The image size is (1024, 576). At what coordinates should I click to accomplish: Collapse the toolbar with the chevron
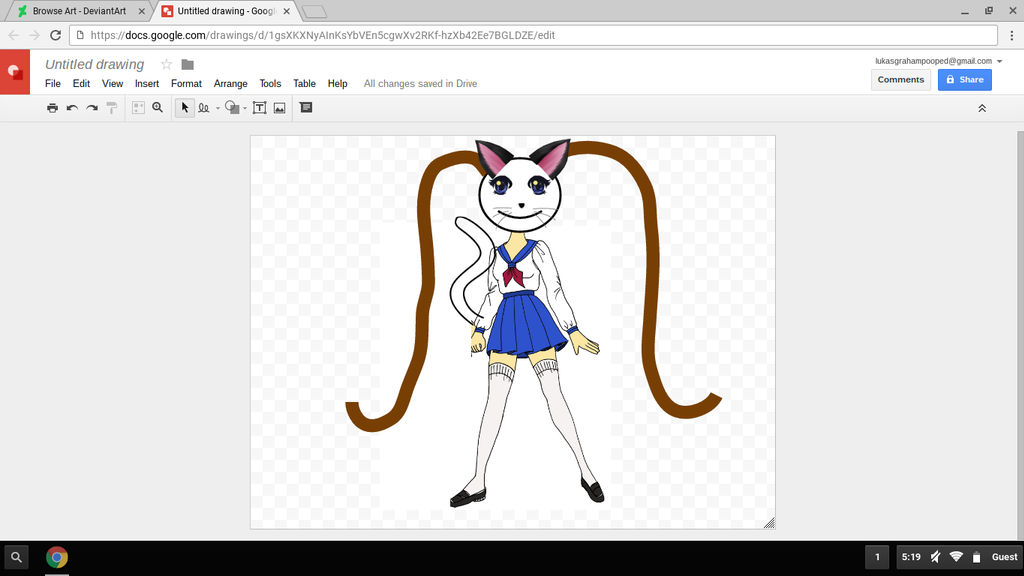click(982, 107)
